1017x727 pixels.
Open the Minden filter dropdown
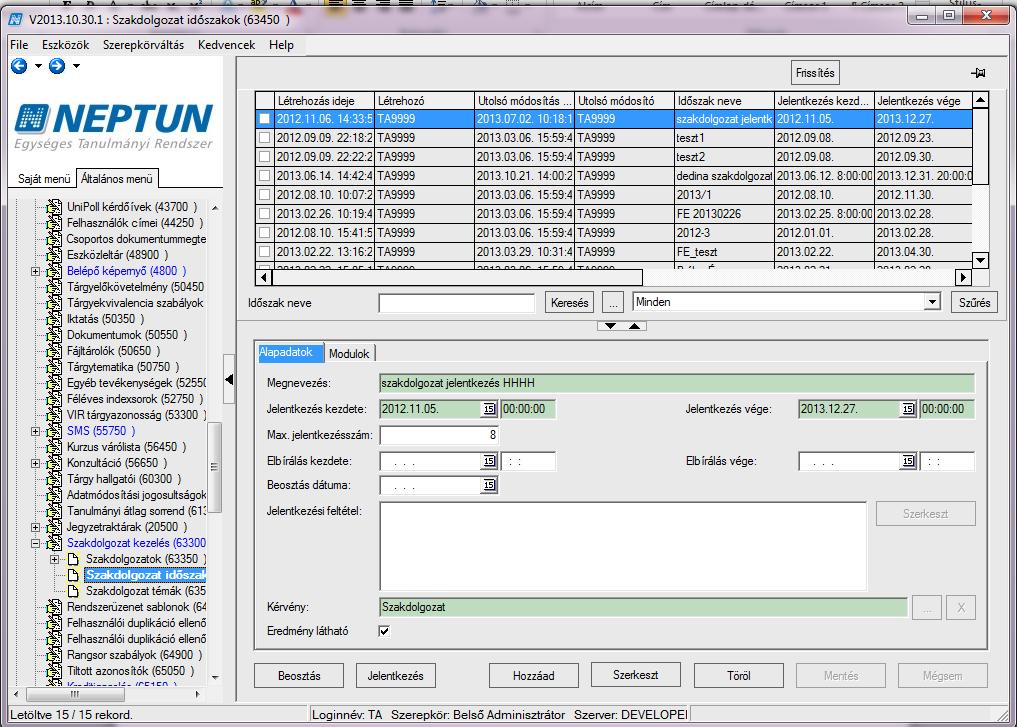932,302
